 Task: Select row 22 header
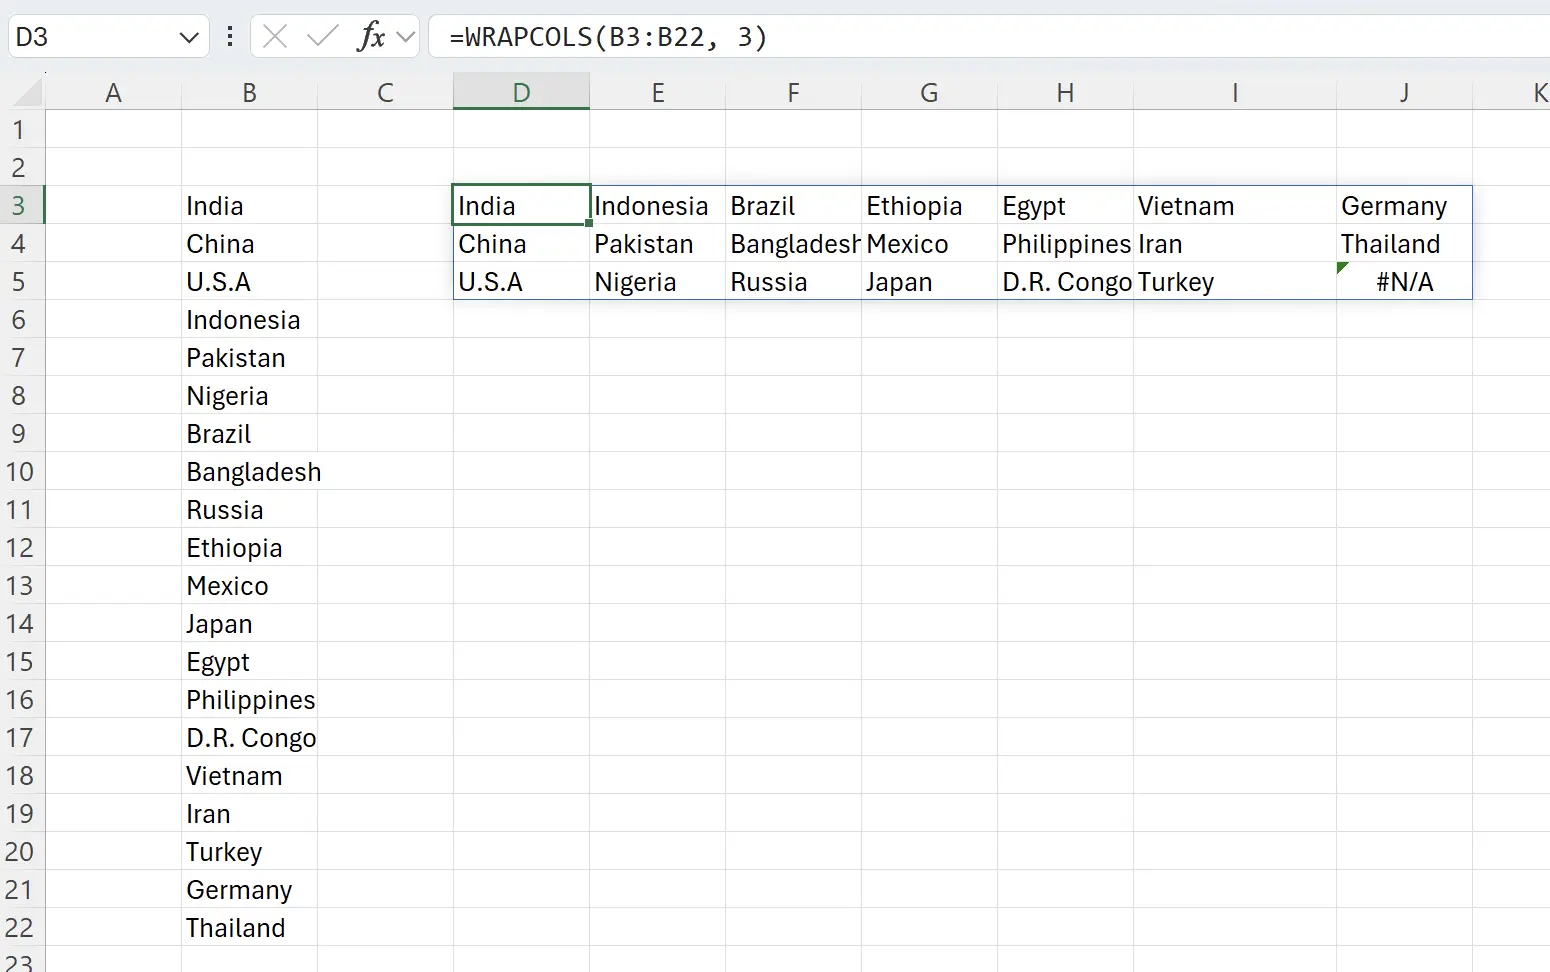click(20, 928)
